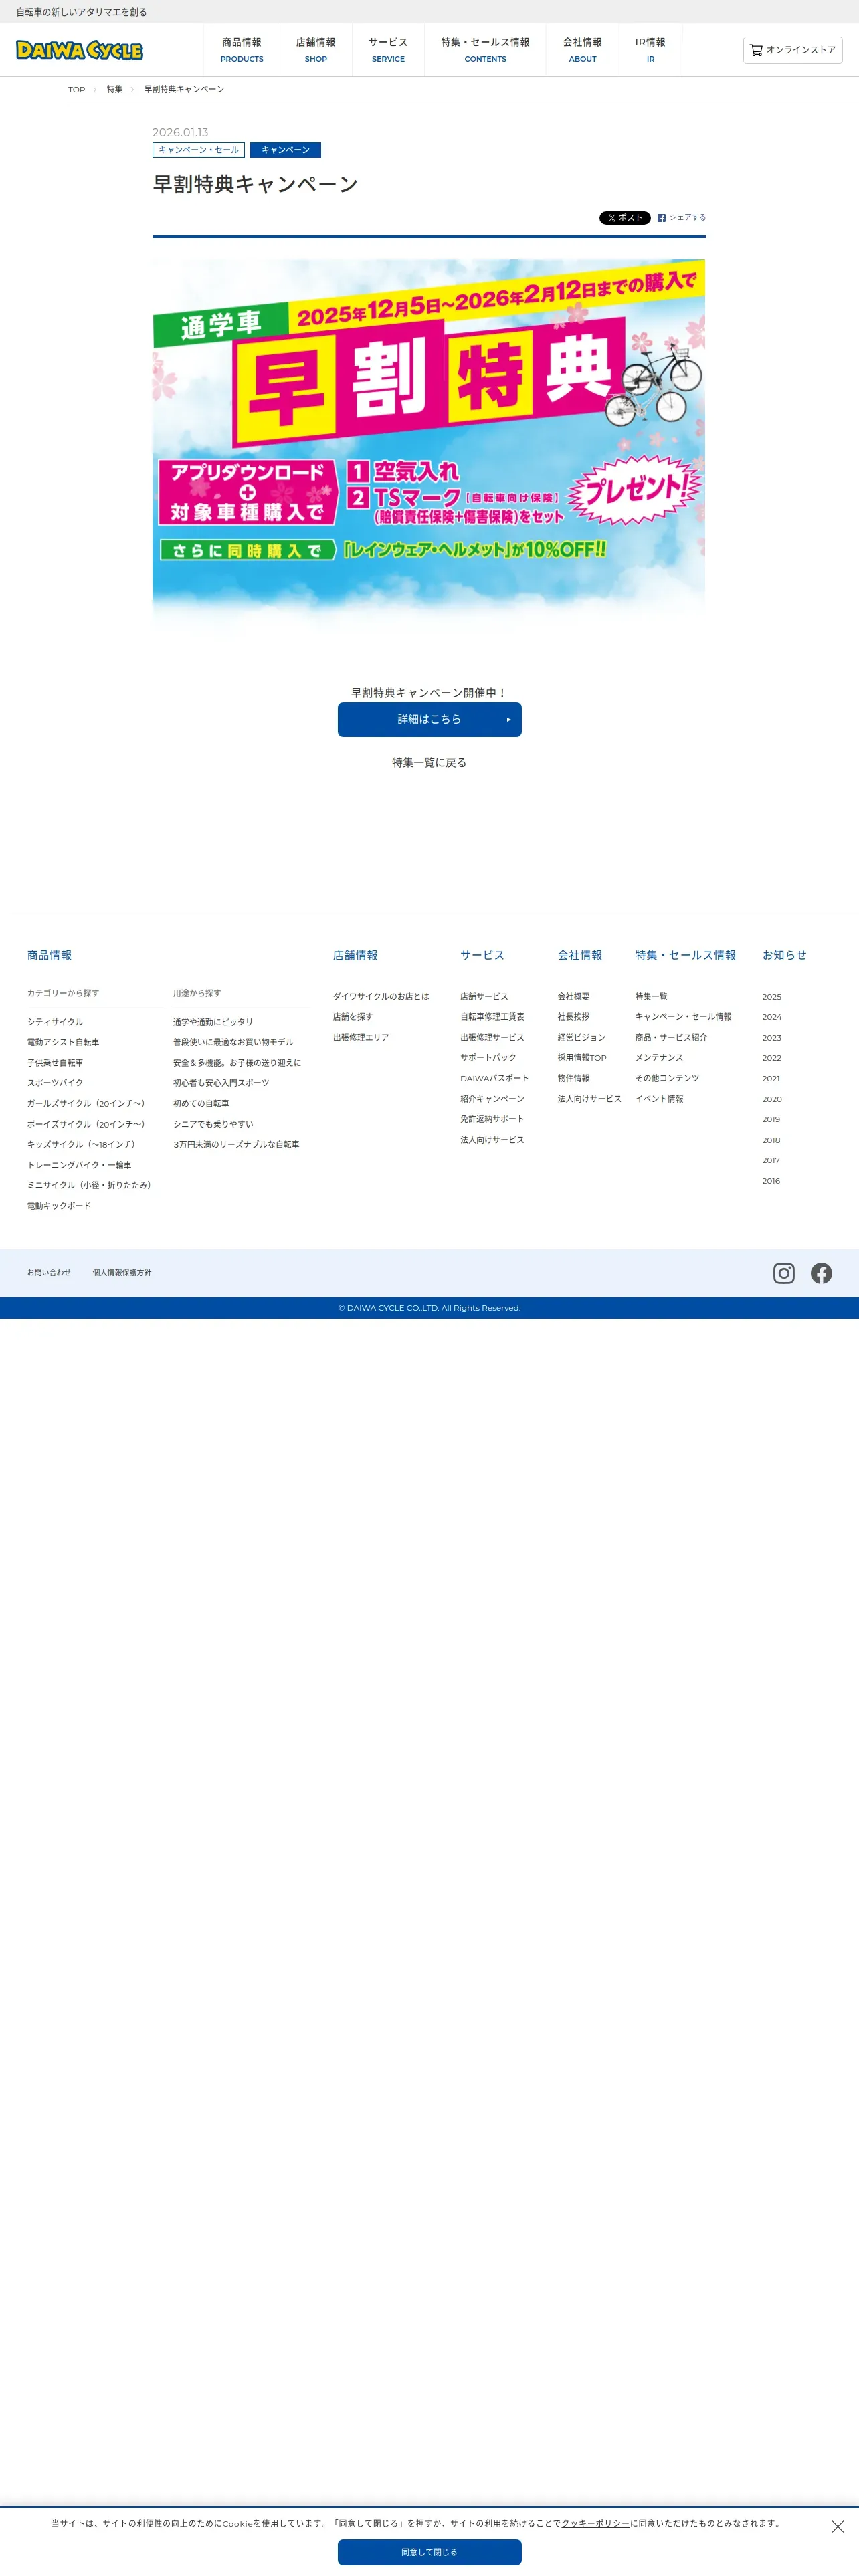859x2576 pixels.
Task: Click TOP in the breadcrumb
Action: pos(77,90)
